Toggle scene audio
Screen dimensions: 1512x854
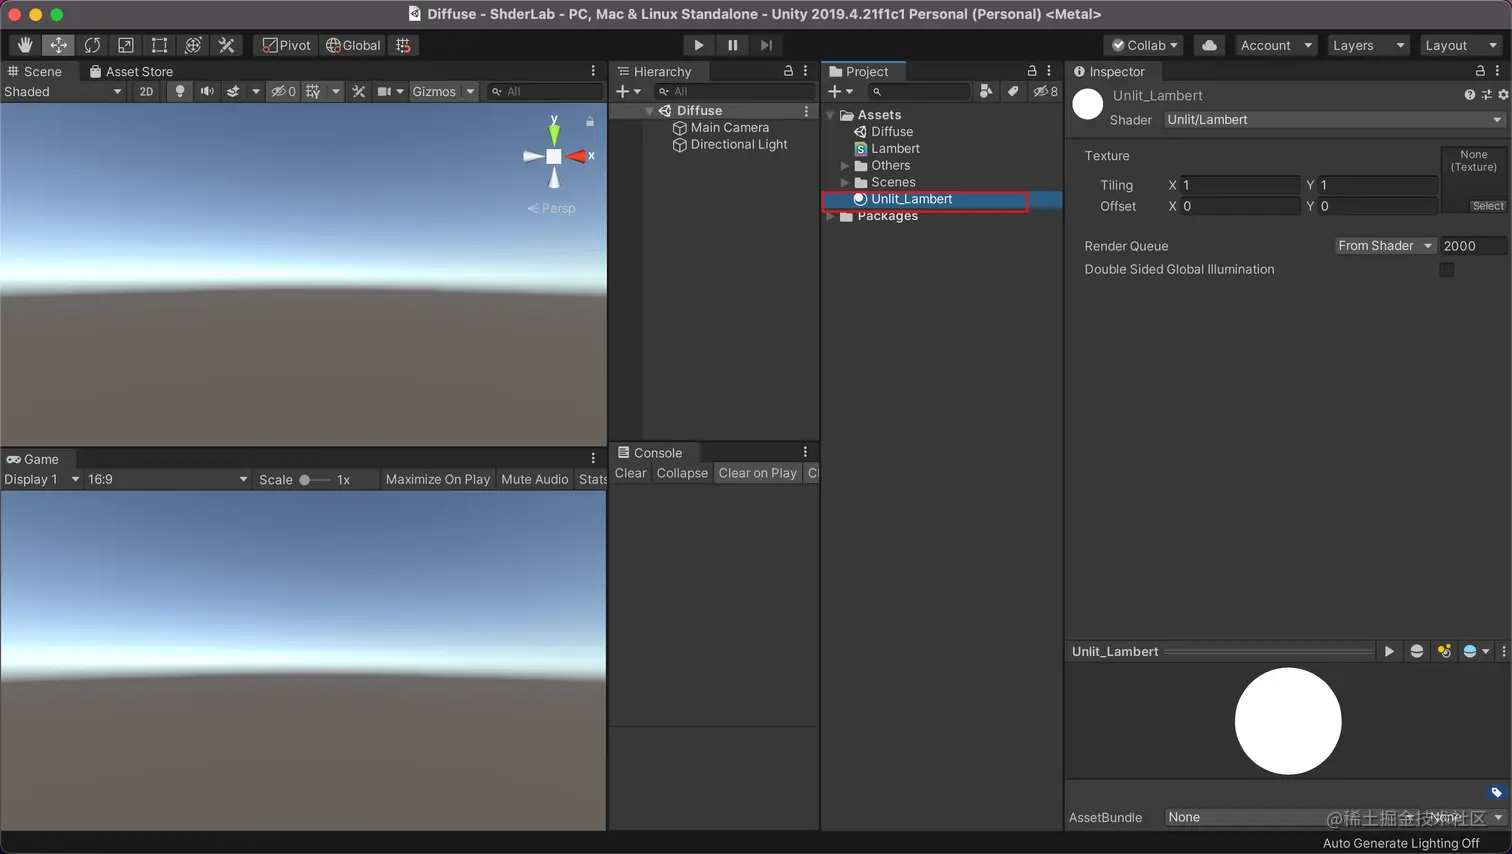pyautogui.click(x=207, y=91)
